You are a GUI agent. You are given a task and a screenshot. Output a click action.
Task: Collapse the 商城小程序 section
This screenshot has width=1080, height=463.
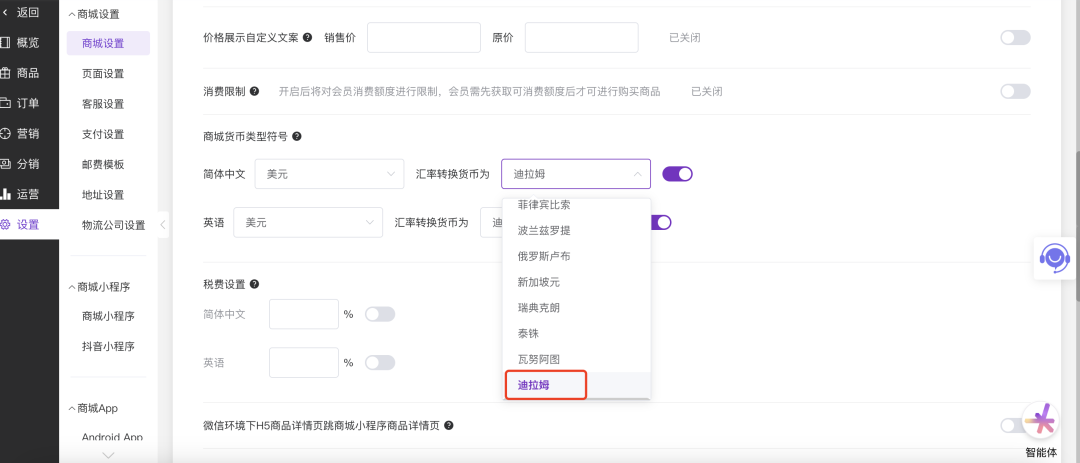pos(70,286)
